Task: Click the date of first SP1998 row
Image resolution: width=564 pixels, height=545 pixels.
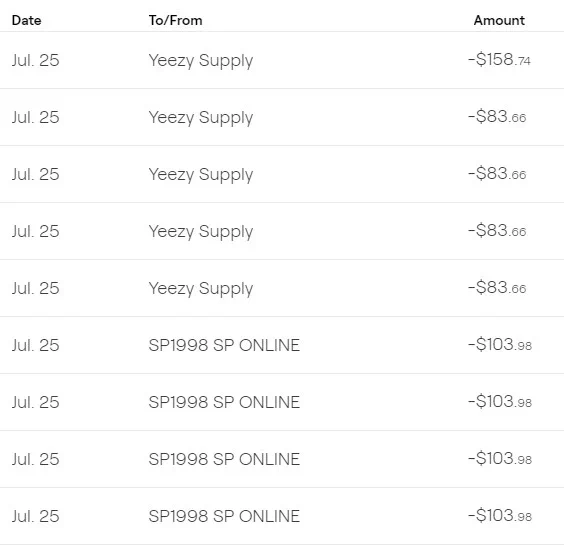Action: 35,345
